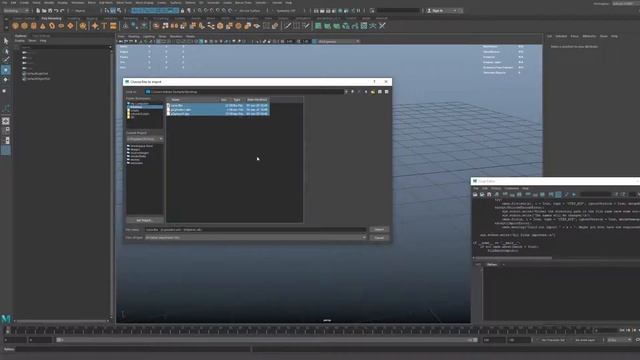Click Script Editor horizontal scrollbar
Viewport: 640px width, 360px height.
click(513, 258)
